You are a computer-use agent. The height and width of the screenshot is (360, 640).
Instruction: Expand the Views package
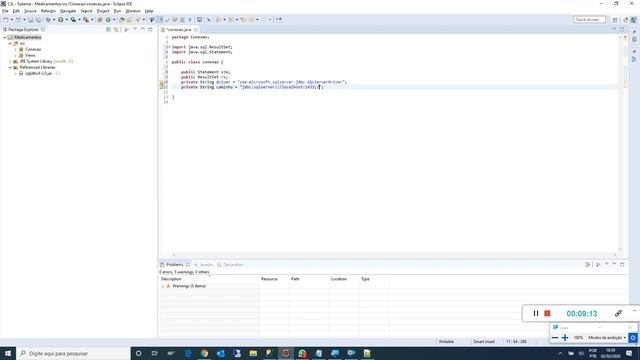16,55
